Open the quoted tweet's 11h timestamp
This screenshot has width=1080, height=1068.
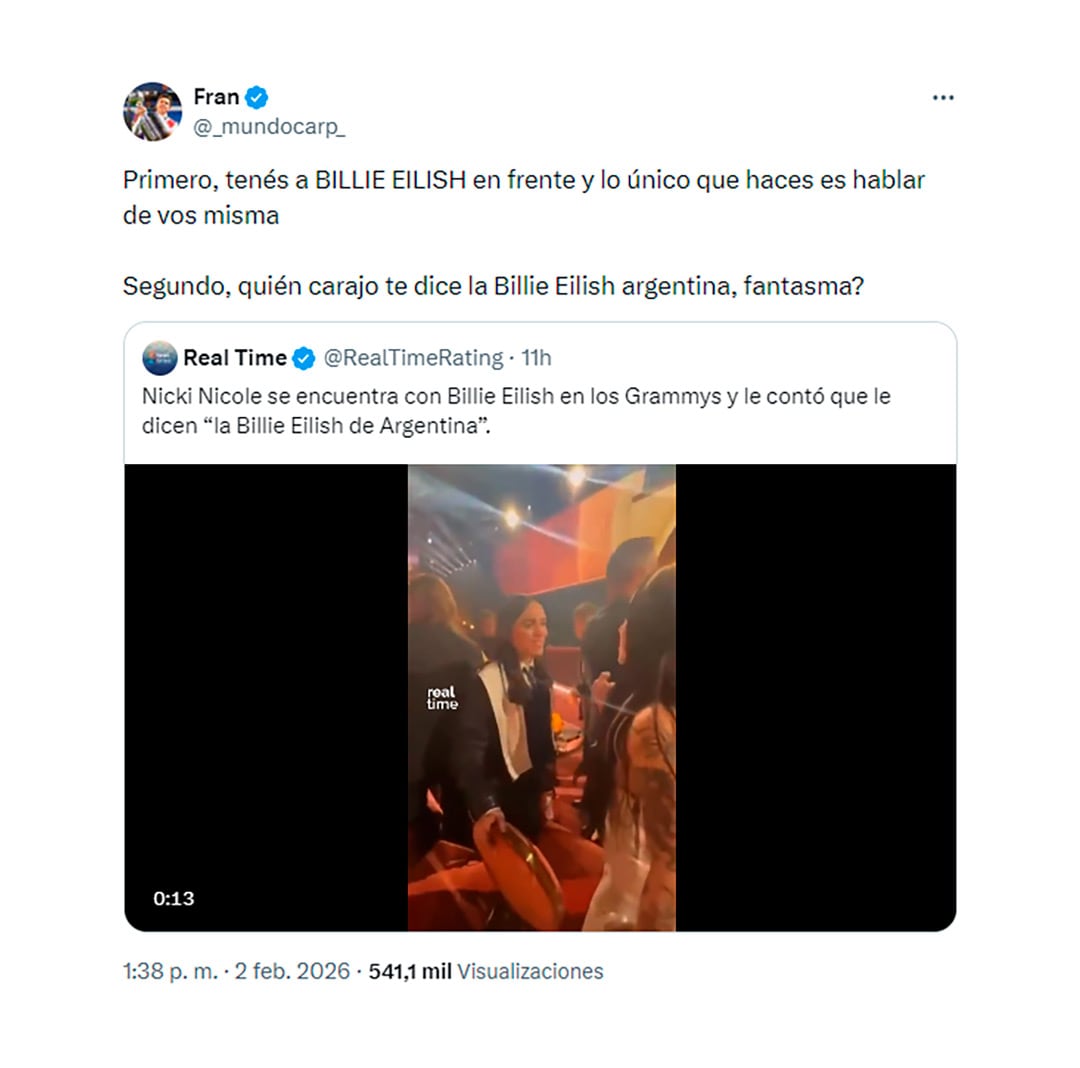(536, 358)
